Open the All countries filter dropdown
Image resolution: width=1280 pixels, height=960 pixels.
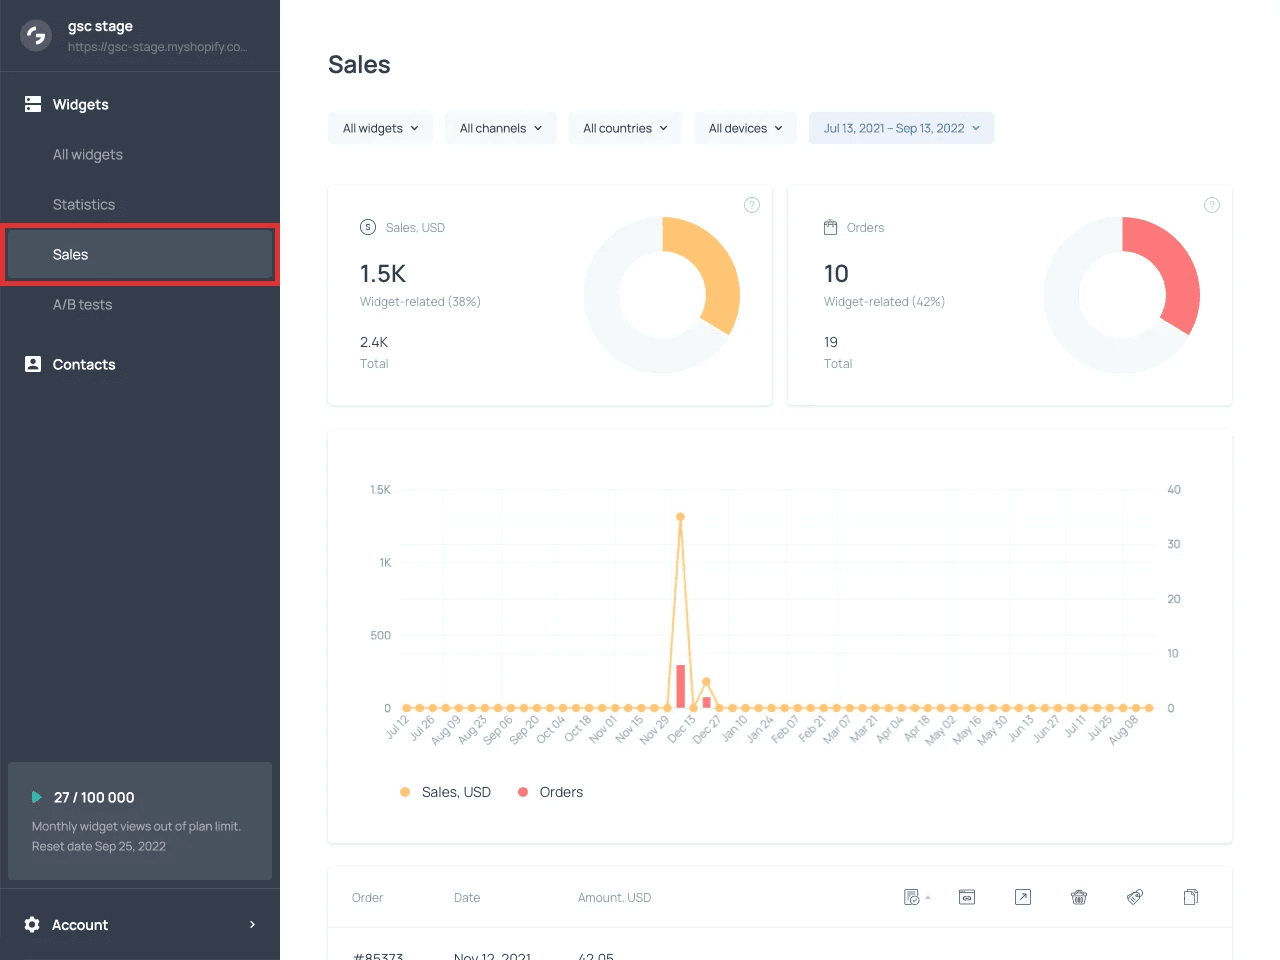pos(624,128)
